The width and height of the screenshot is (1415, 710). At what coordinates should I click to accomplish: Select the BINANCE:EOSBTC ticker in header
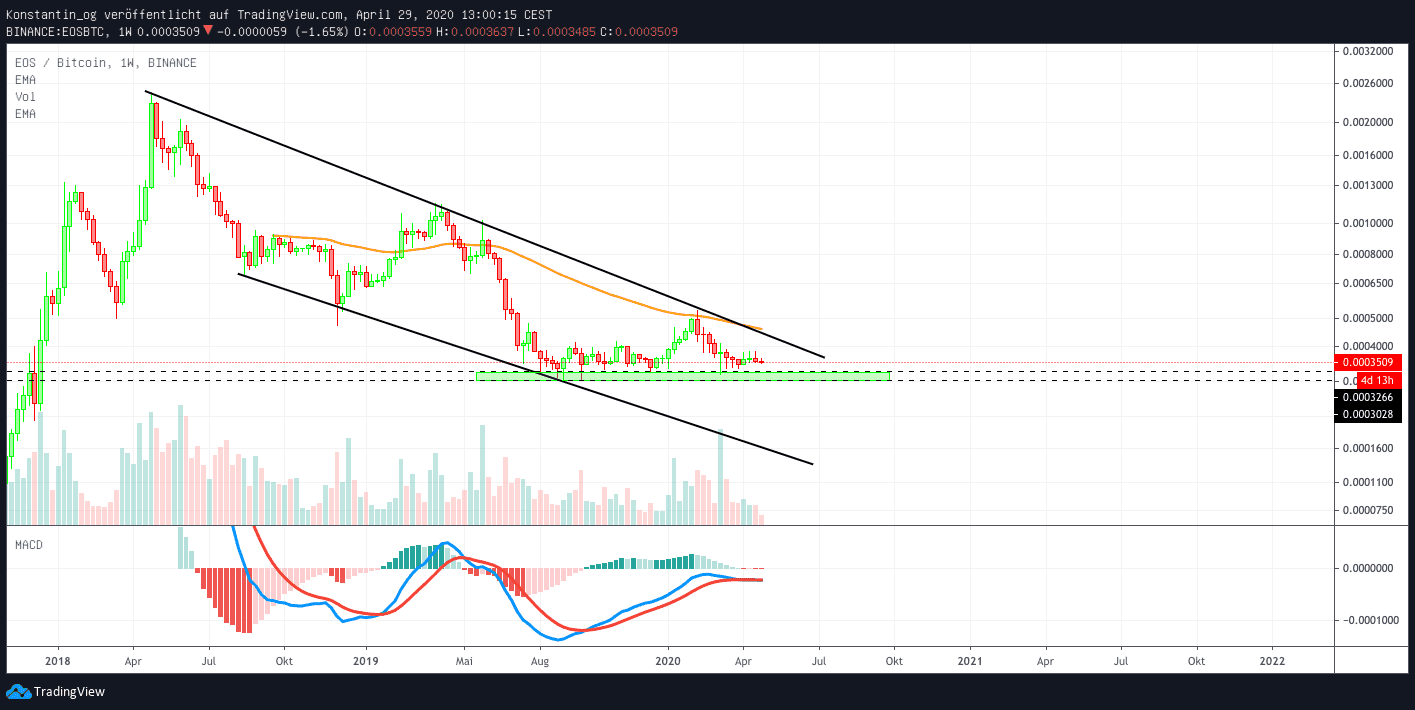point(59,32)
